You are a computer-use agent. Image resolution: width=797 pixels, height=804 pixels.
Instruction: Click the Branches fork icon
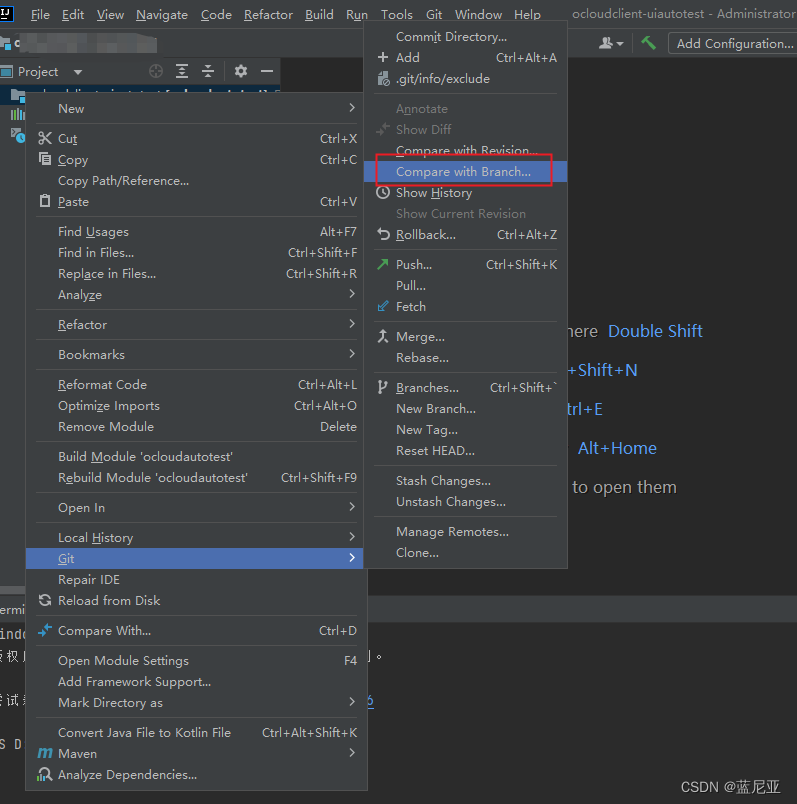383,387
